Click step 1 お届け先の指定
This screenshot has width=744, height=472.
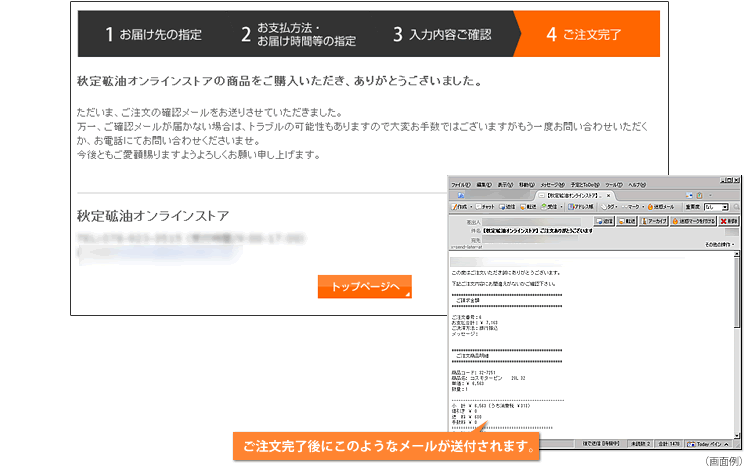tap(153, 34)
